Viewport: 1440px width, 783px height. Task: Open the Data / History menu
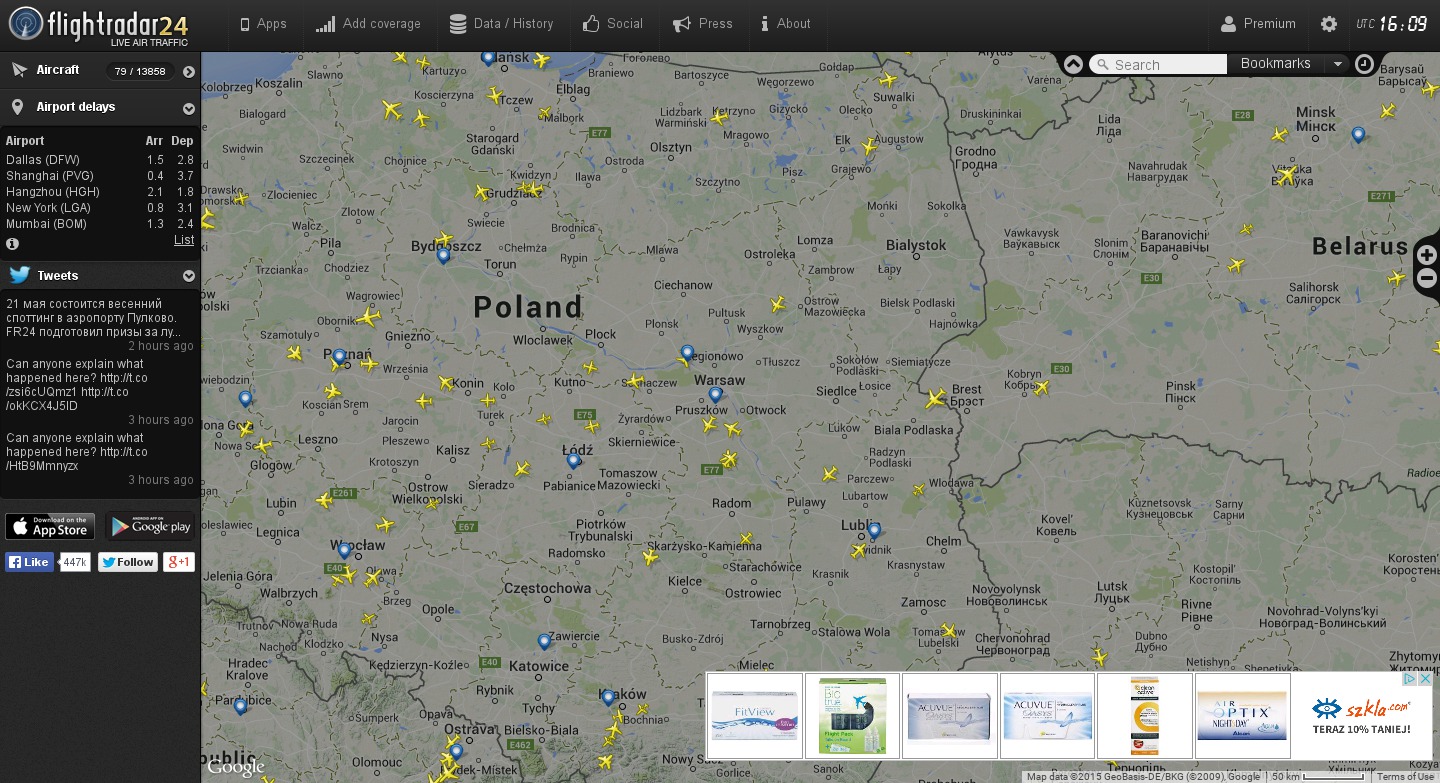pos(502,24)
